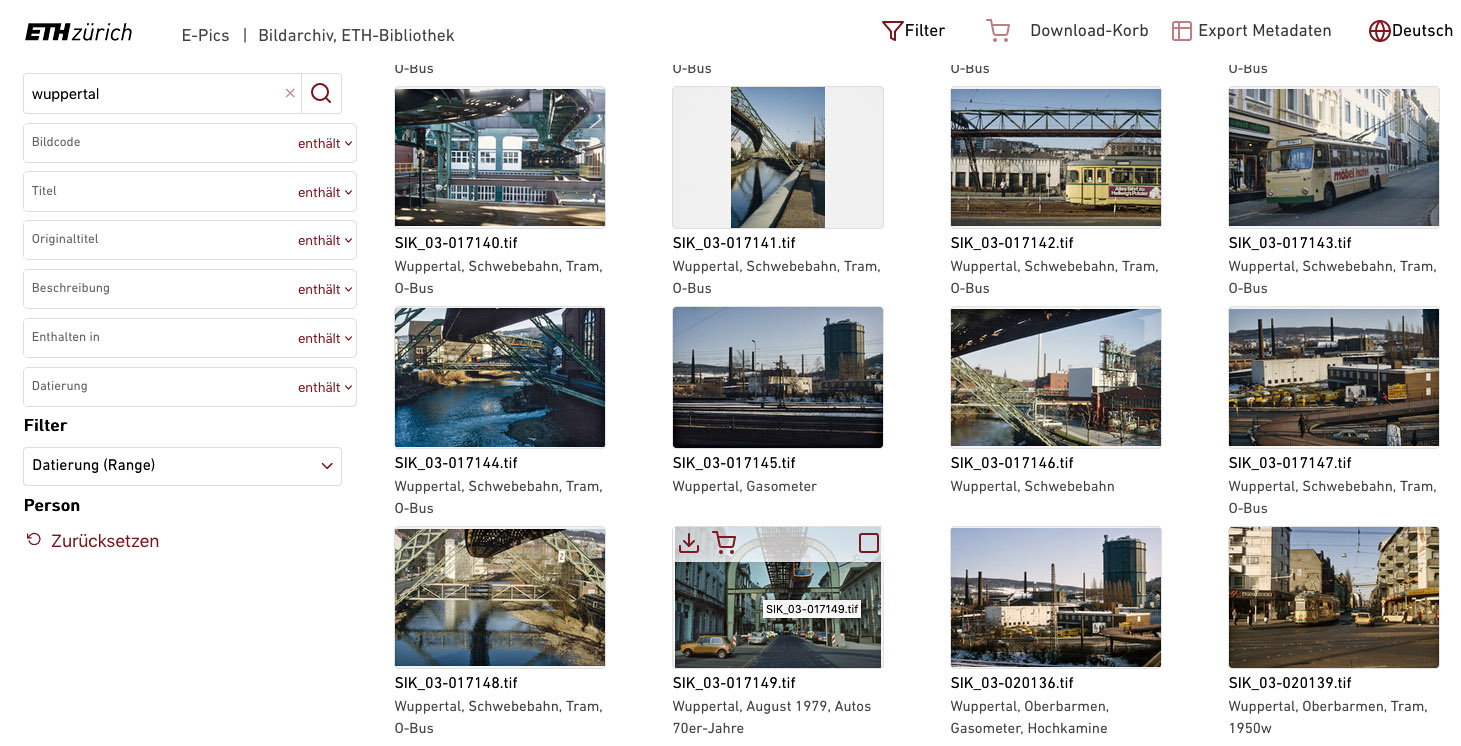Viewport: 1461px width, 746px height.
Task: Open Bildarchiv, ETH-Bibliothek header link
Action: click(x=356, y=35)
